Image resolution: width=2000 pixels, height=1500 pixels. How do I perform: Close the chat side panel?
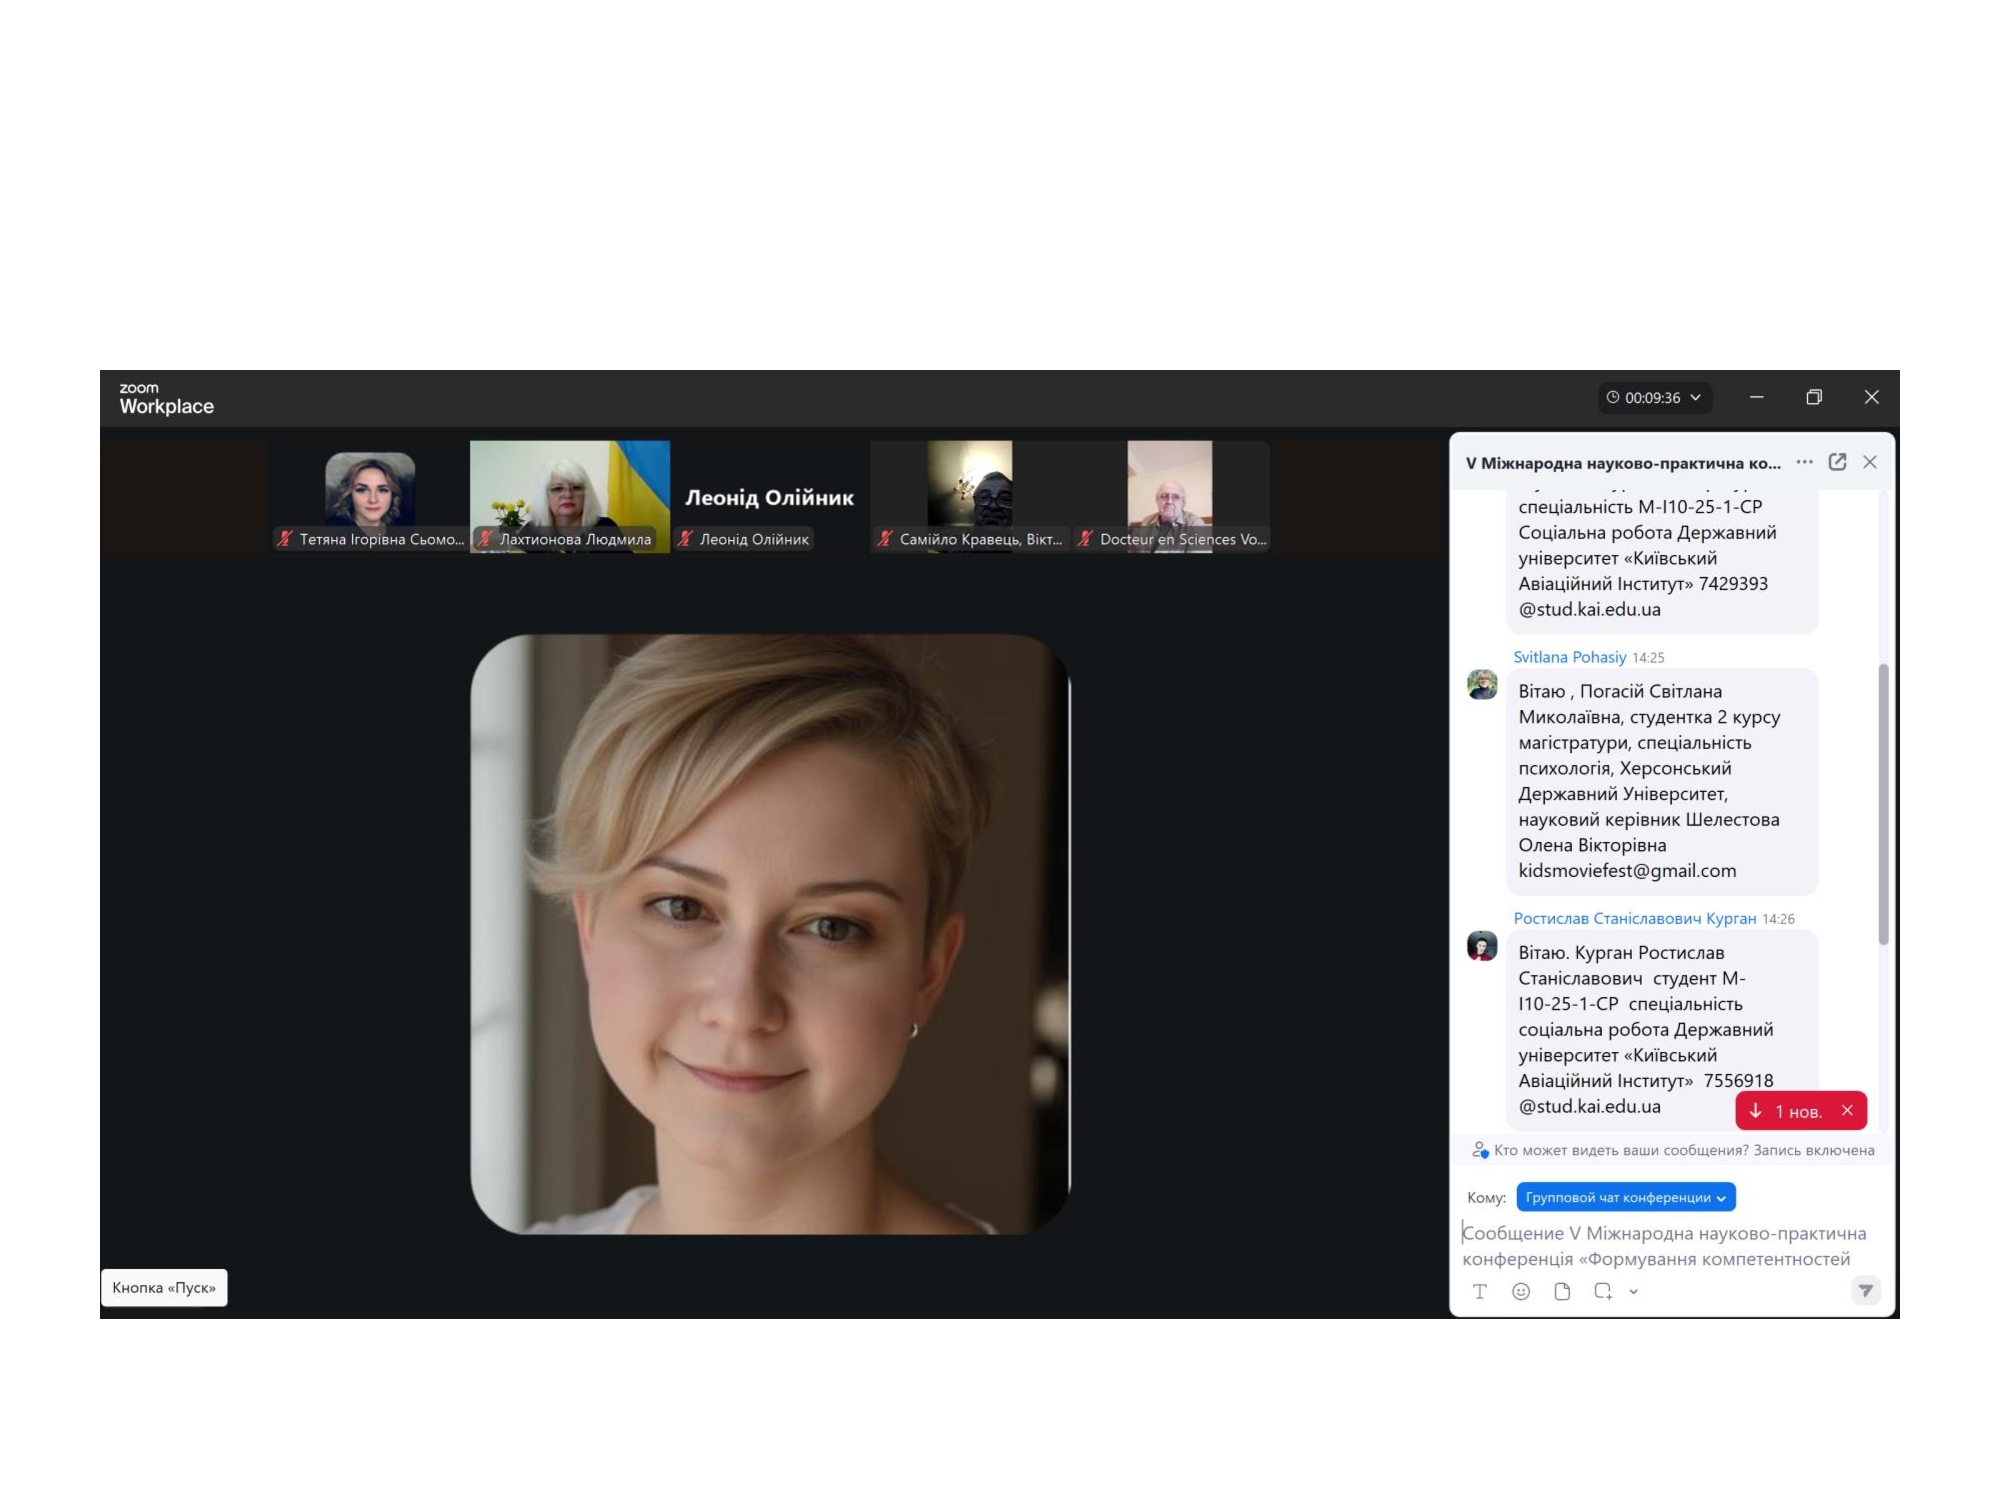[1870, 462]
